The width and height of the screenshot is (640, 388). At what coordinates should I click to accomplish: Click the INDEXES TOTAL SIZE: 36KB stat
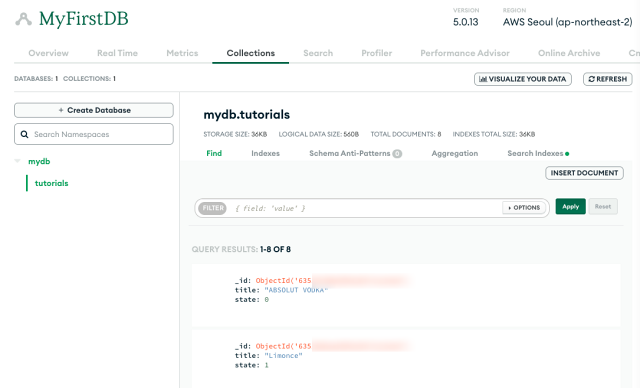[x=493, y=134]
